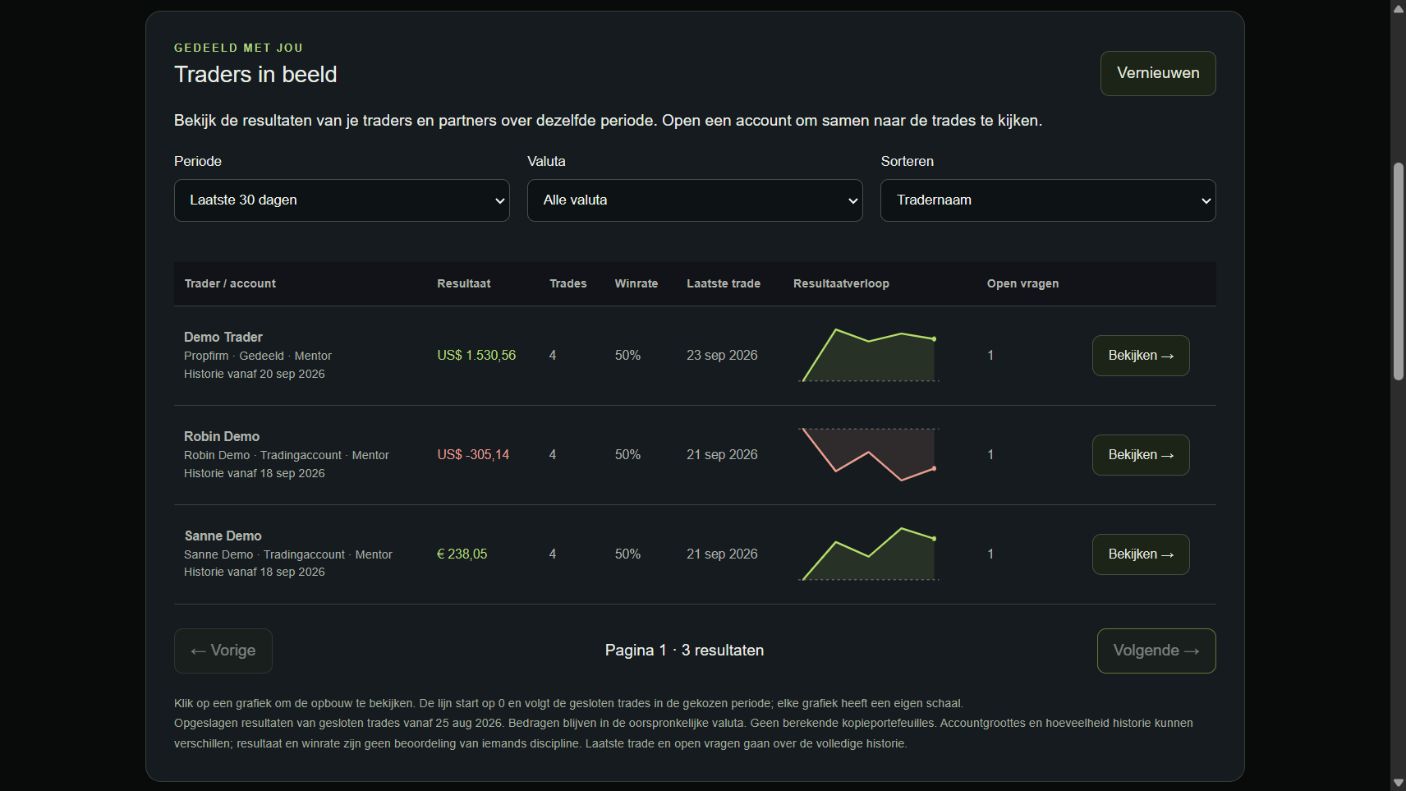Click Robin Demo's last trade date
This screenshot has height=791, width=1406.
tap(722, 455)
